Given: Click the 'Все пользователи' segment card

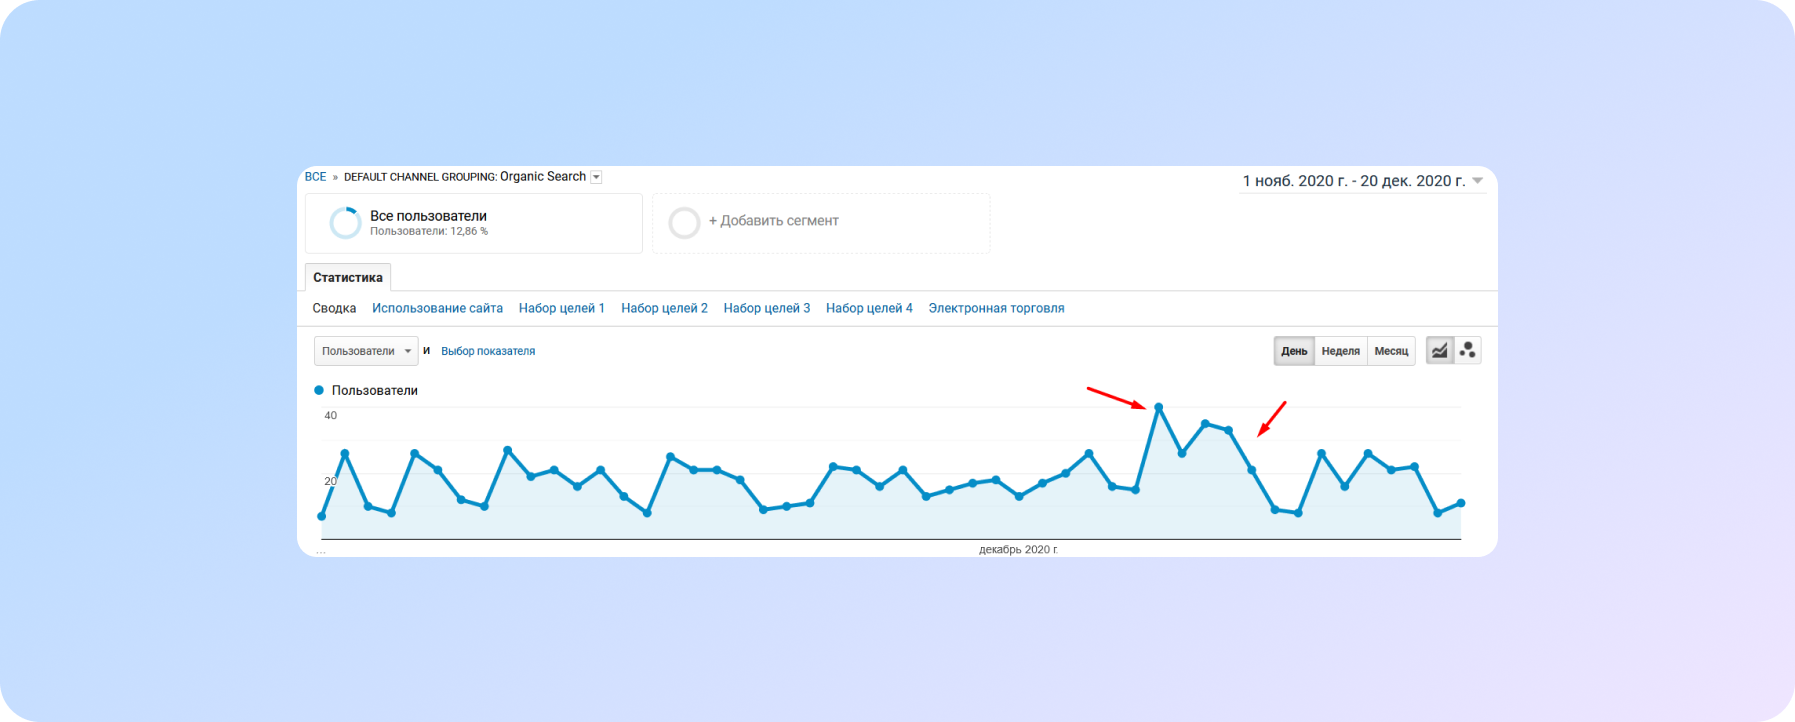Looking at the screenshot, I should pos(474,223).
